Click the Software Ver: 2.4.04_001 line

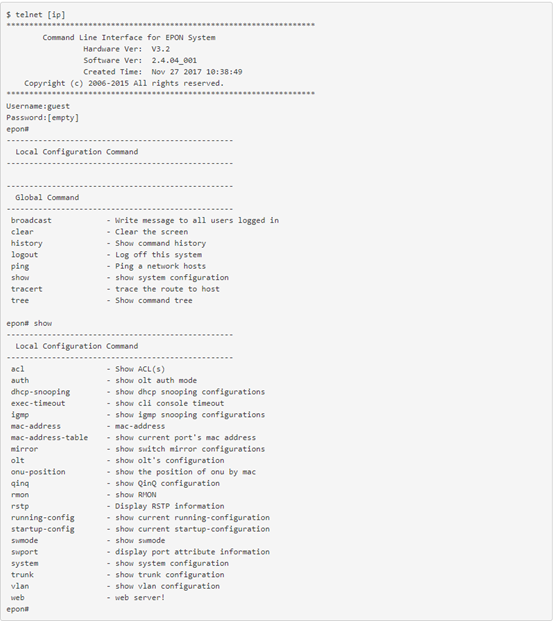[140, 61]
